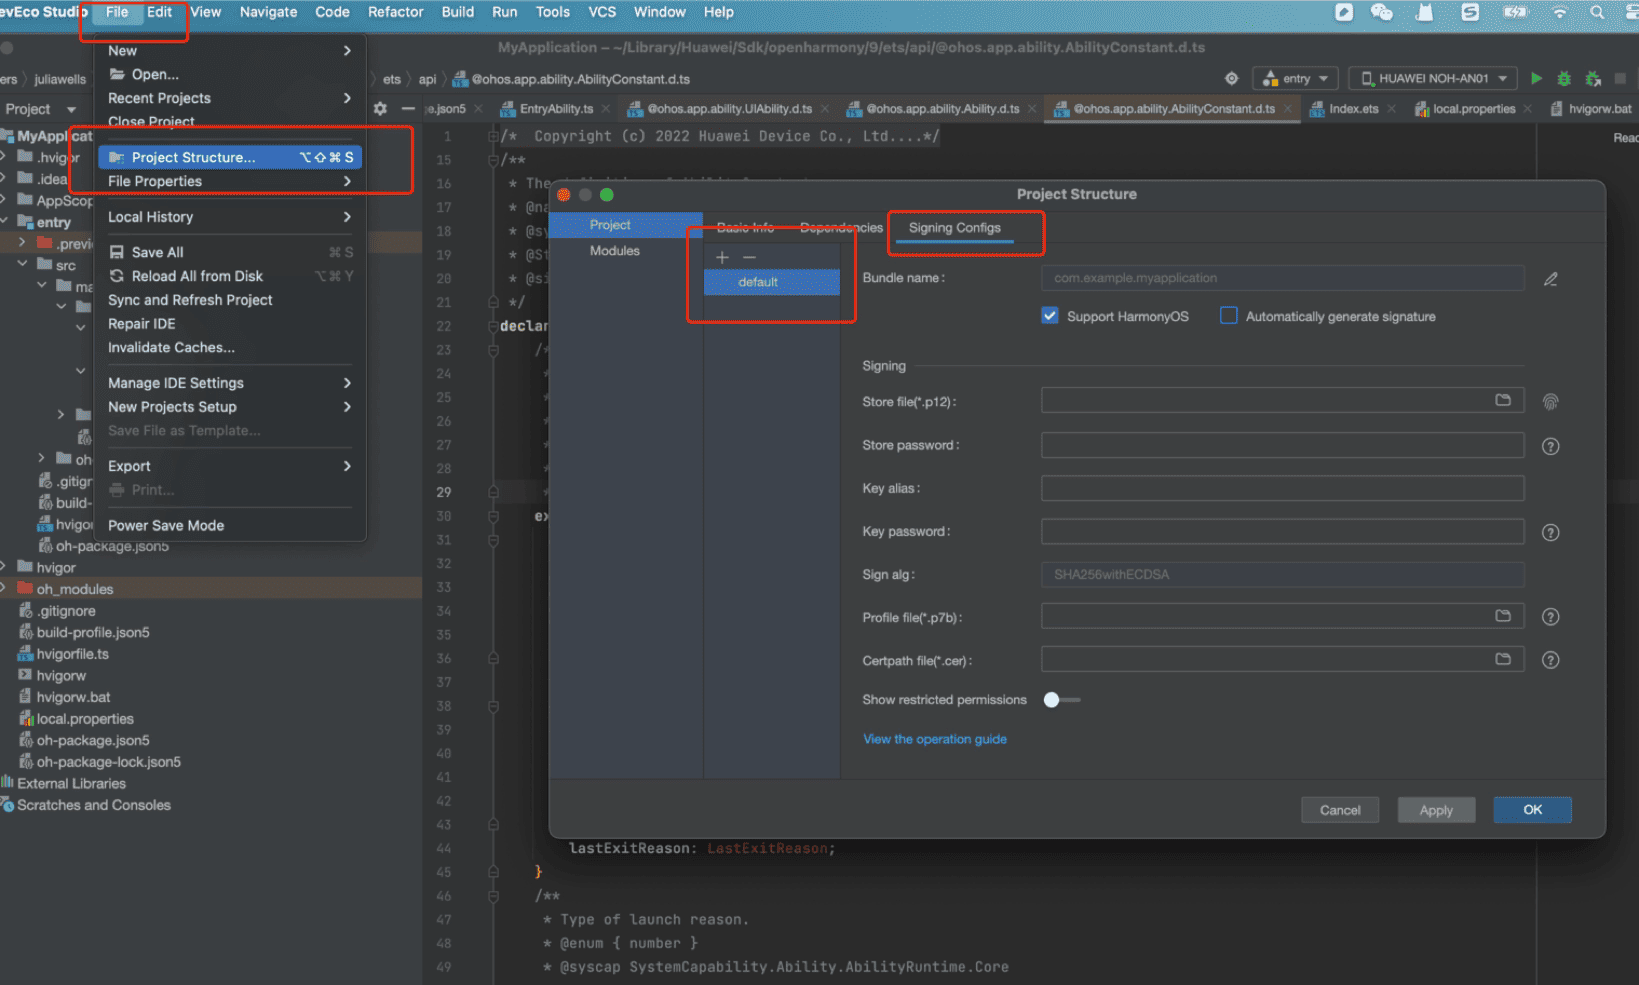This screenshot has height=985, width=1639.
Task: Open help for Certpath file
Action: coord(1550,660)
